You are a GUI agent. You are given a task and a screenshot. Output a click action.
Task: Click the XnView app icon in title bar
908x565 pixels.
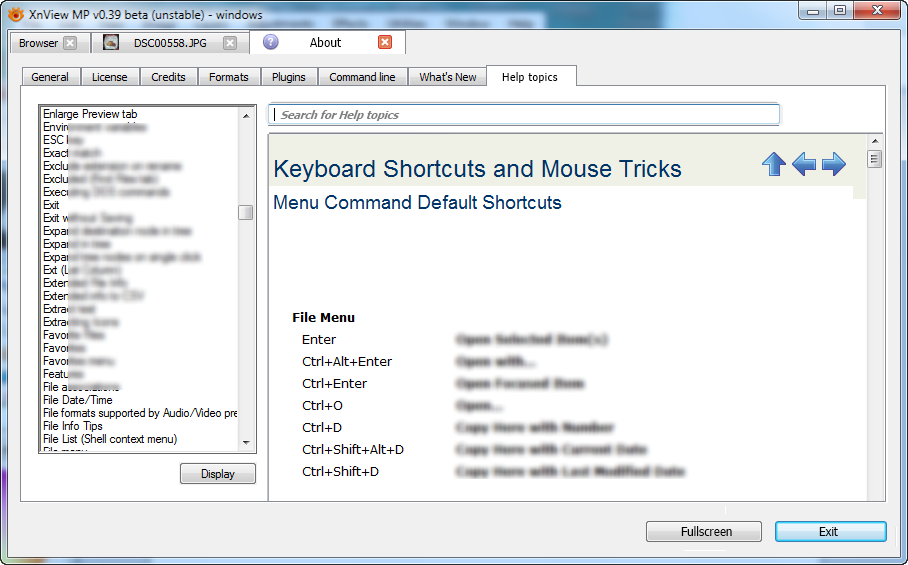16,14
